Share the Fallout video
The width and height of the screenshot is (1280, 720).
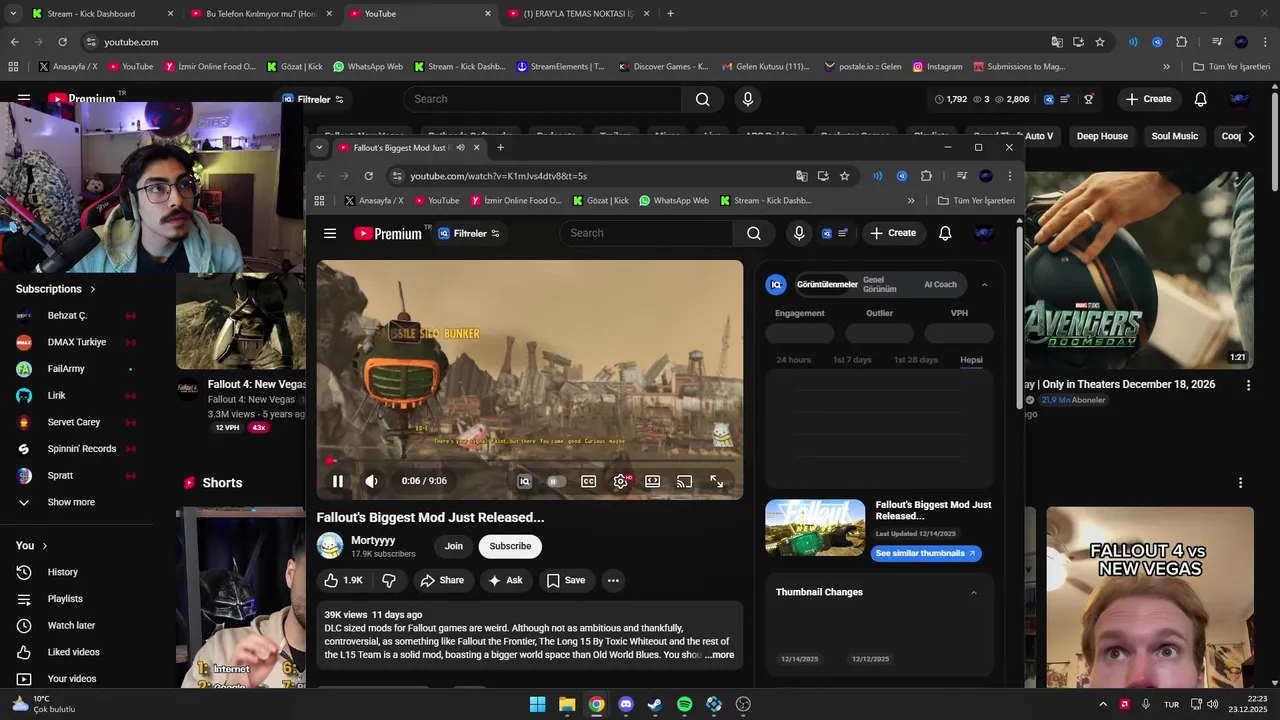click(442, 580)
